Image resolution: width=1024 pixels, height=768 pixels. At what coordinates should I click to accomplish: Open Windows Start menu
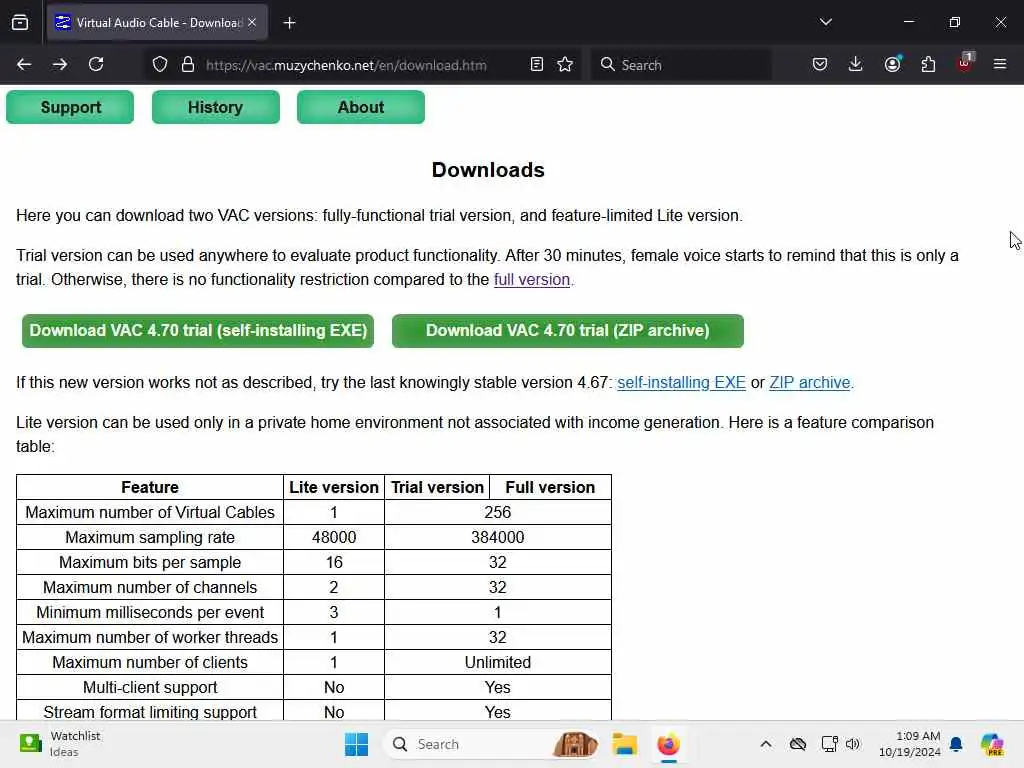coord(357,744)
